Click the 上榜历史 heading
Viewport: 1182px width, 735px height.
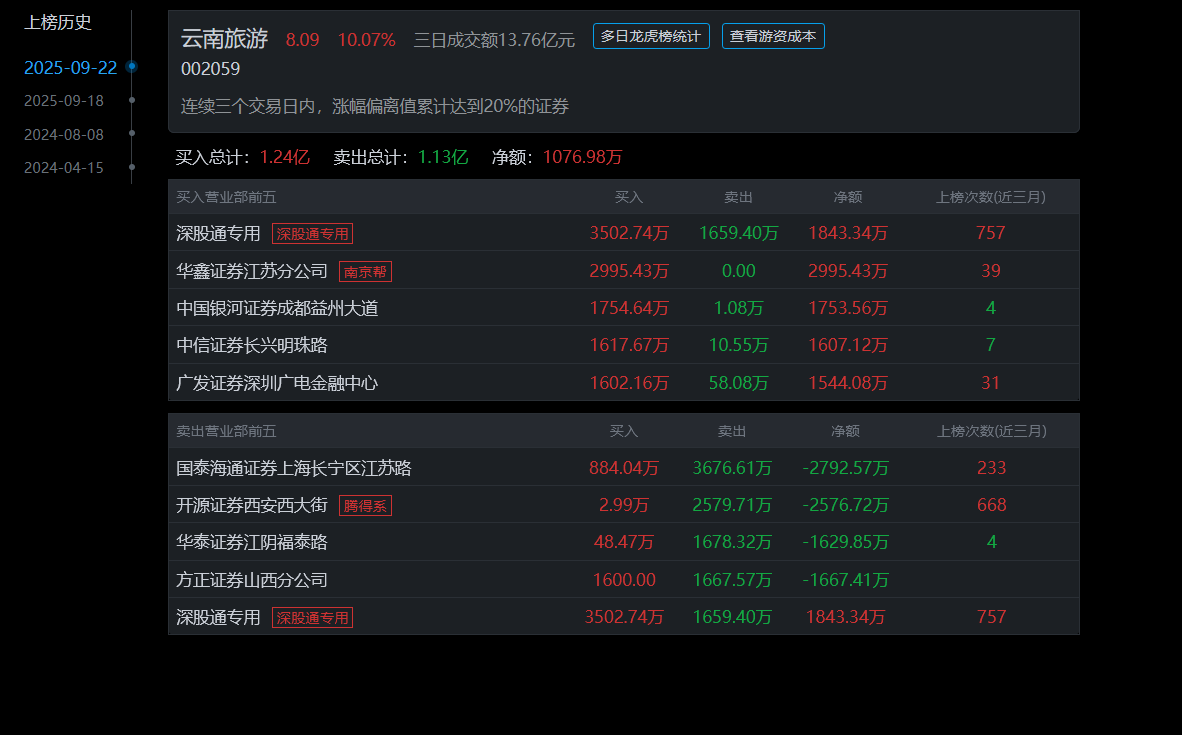(x=58, y=23)
